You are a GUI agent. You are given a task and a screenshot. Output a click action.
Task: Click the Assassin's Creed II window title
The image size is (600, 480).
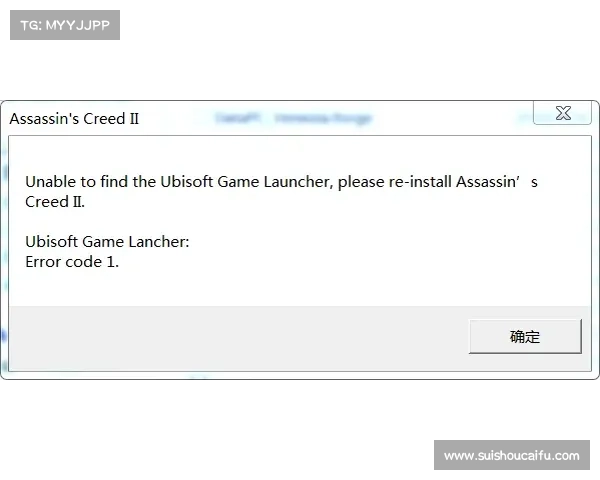click(74, 119)
